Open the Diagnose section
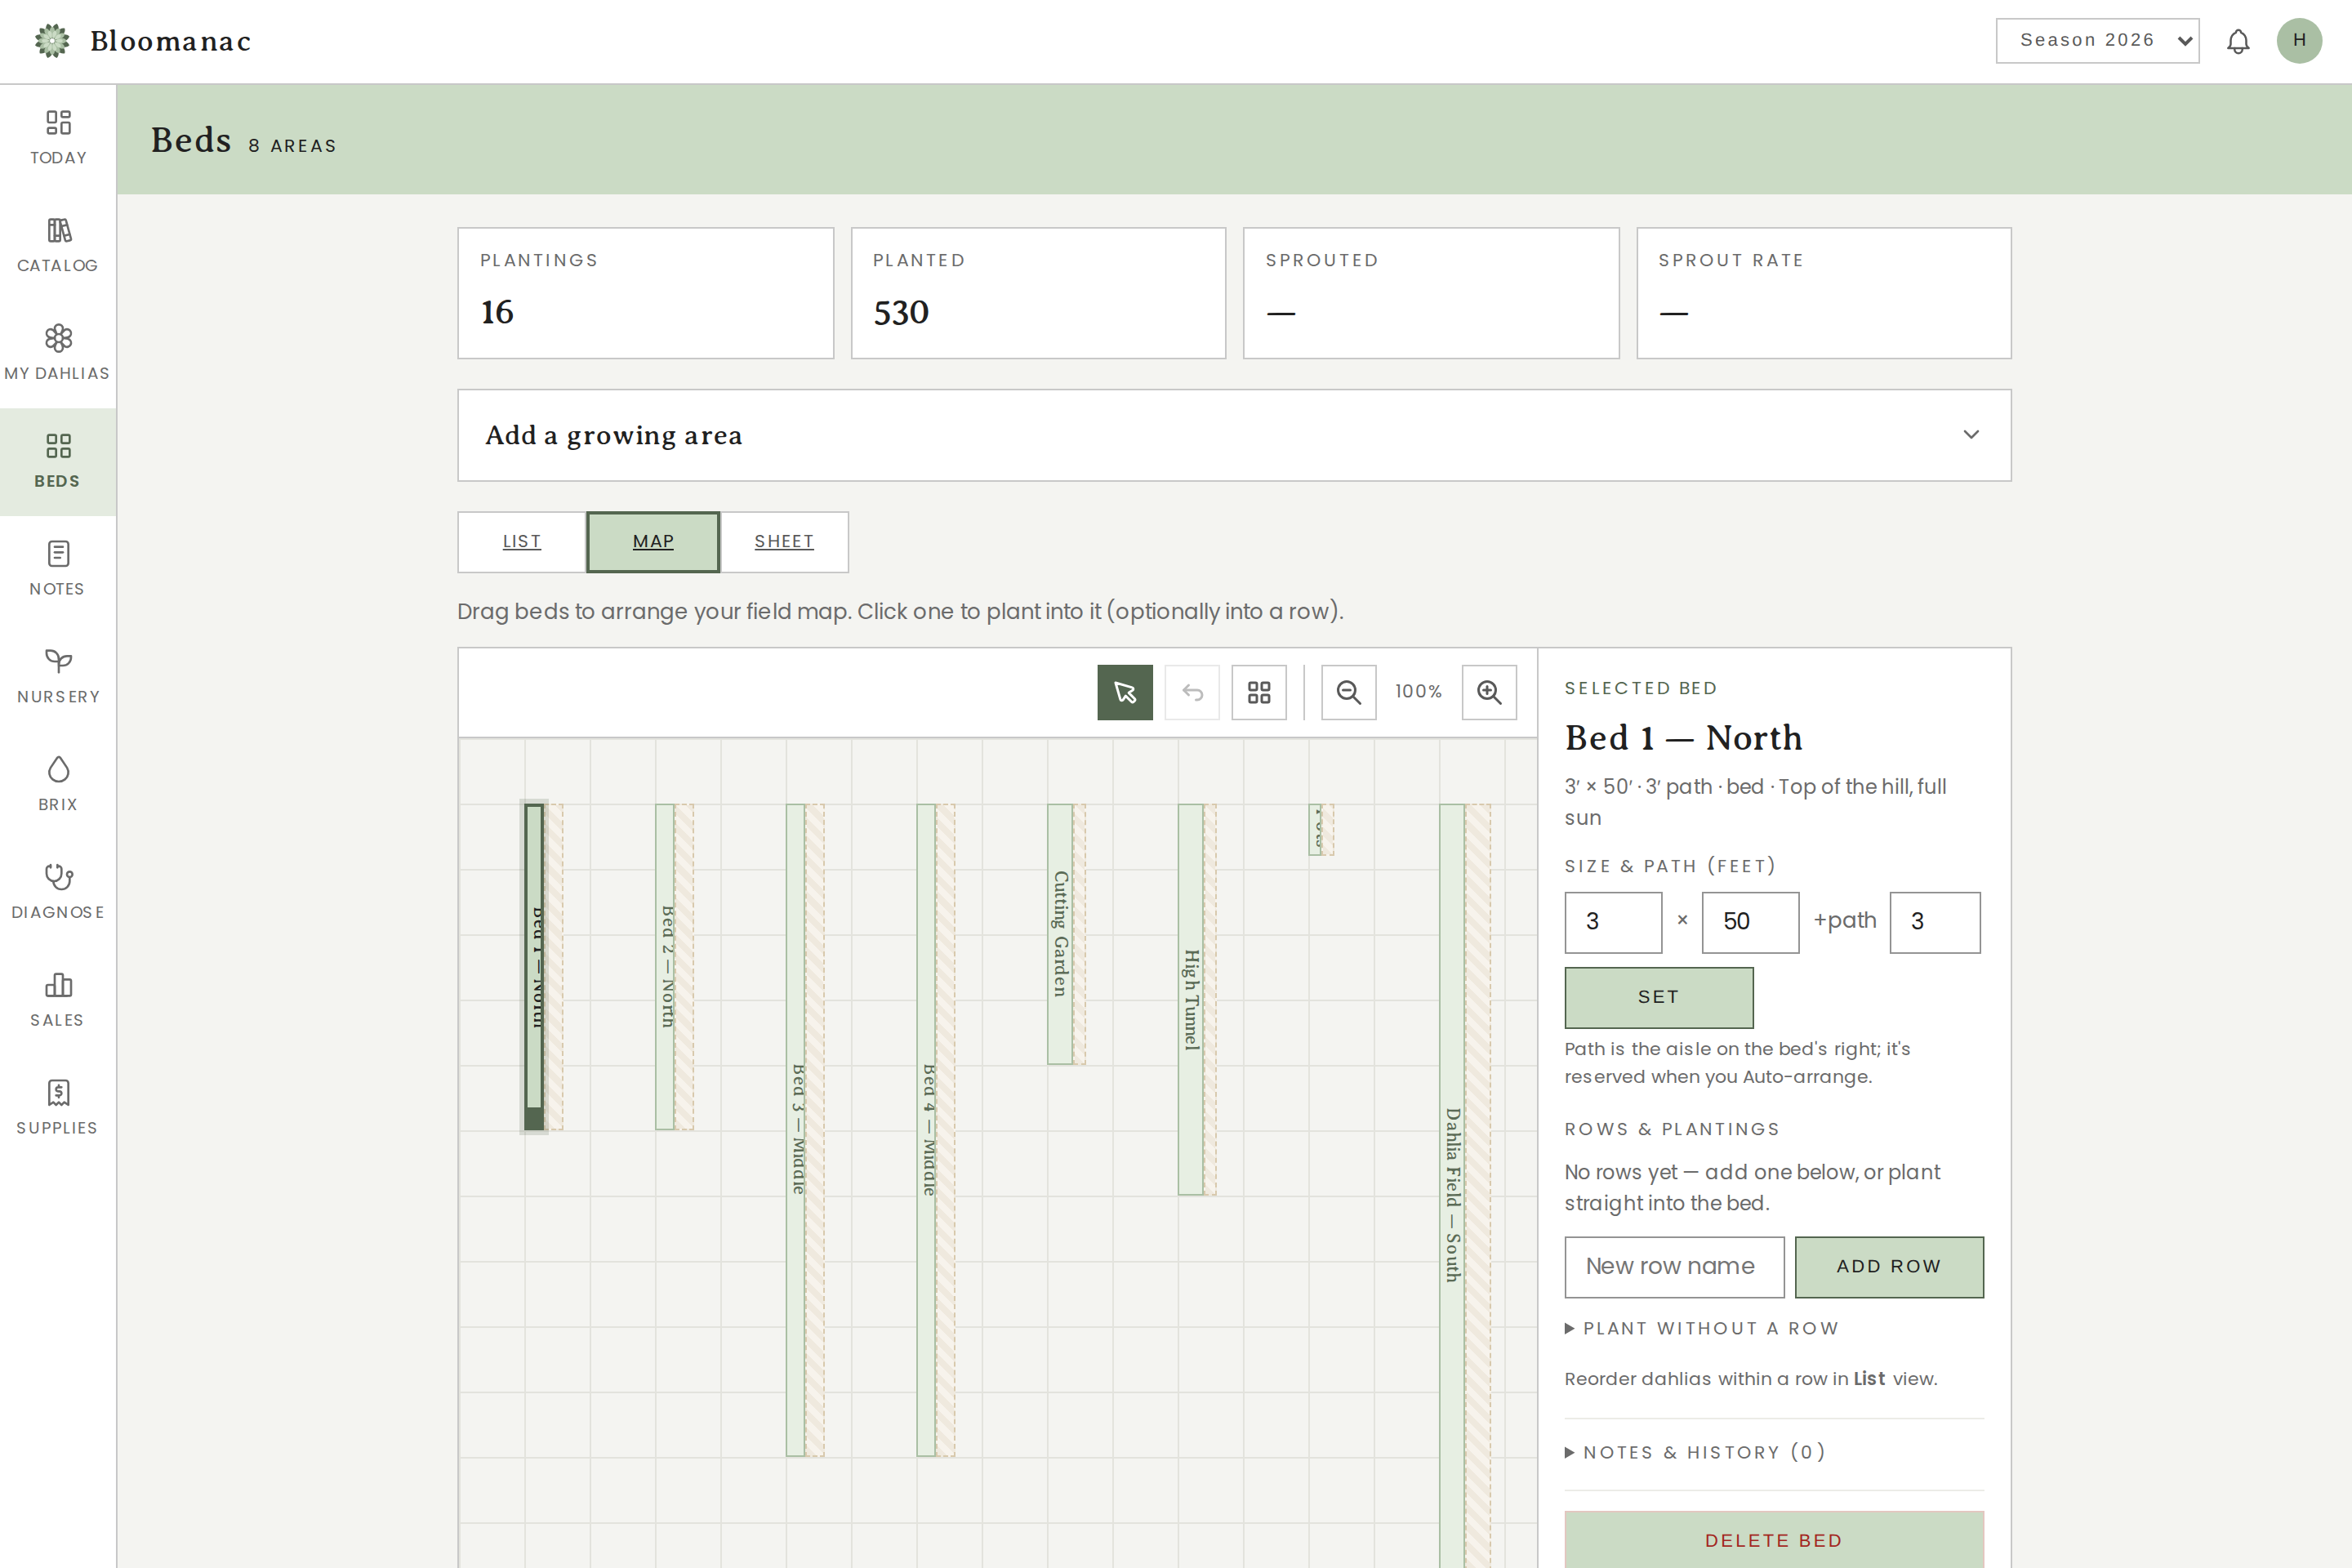Image resolution: width=2352 pixels, height=1568 pixels. tap(58, 893)
